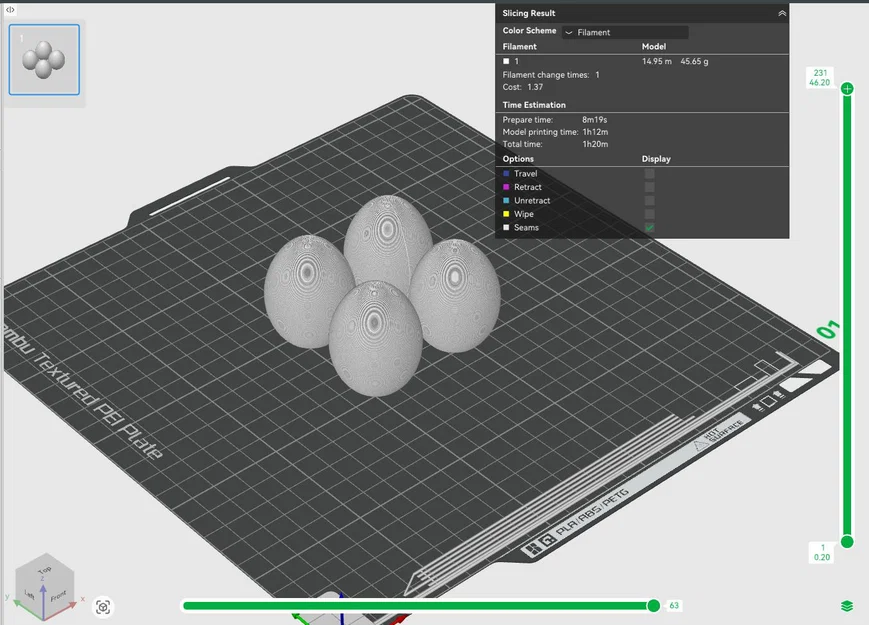Click the '14.95 m' filament length value
The height and width of the screenshot is (625, 869).
pyautogui.click(x=657, y=62)
